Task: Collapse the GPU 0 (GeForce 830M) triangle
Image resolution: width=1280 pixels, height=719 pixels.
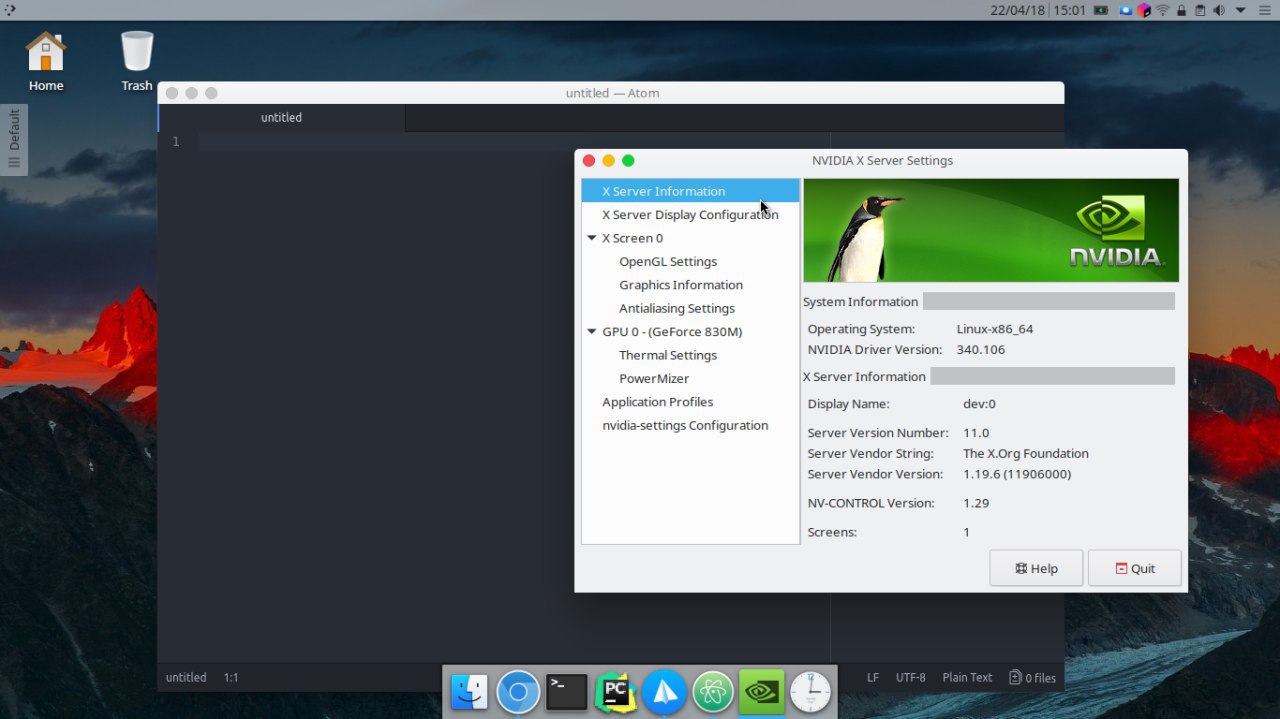Action: click(592, 331)
